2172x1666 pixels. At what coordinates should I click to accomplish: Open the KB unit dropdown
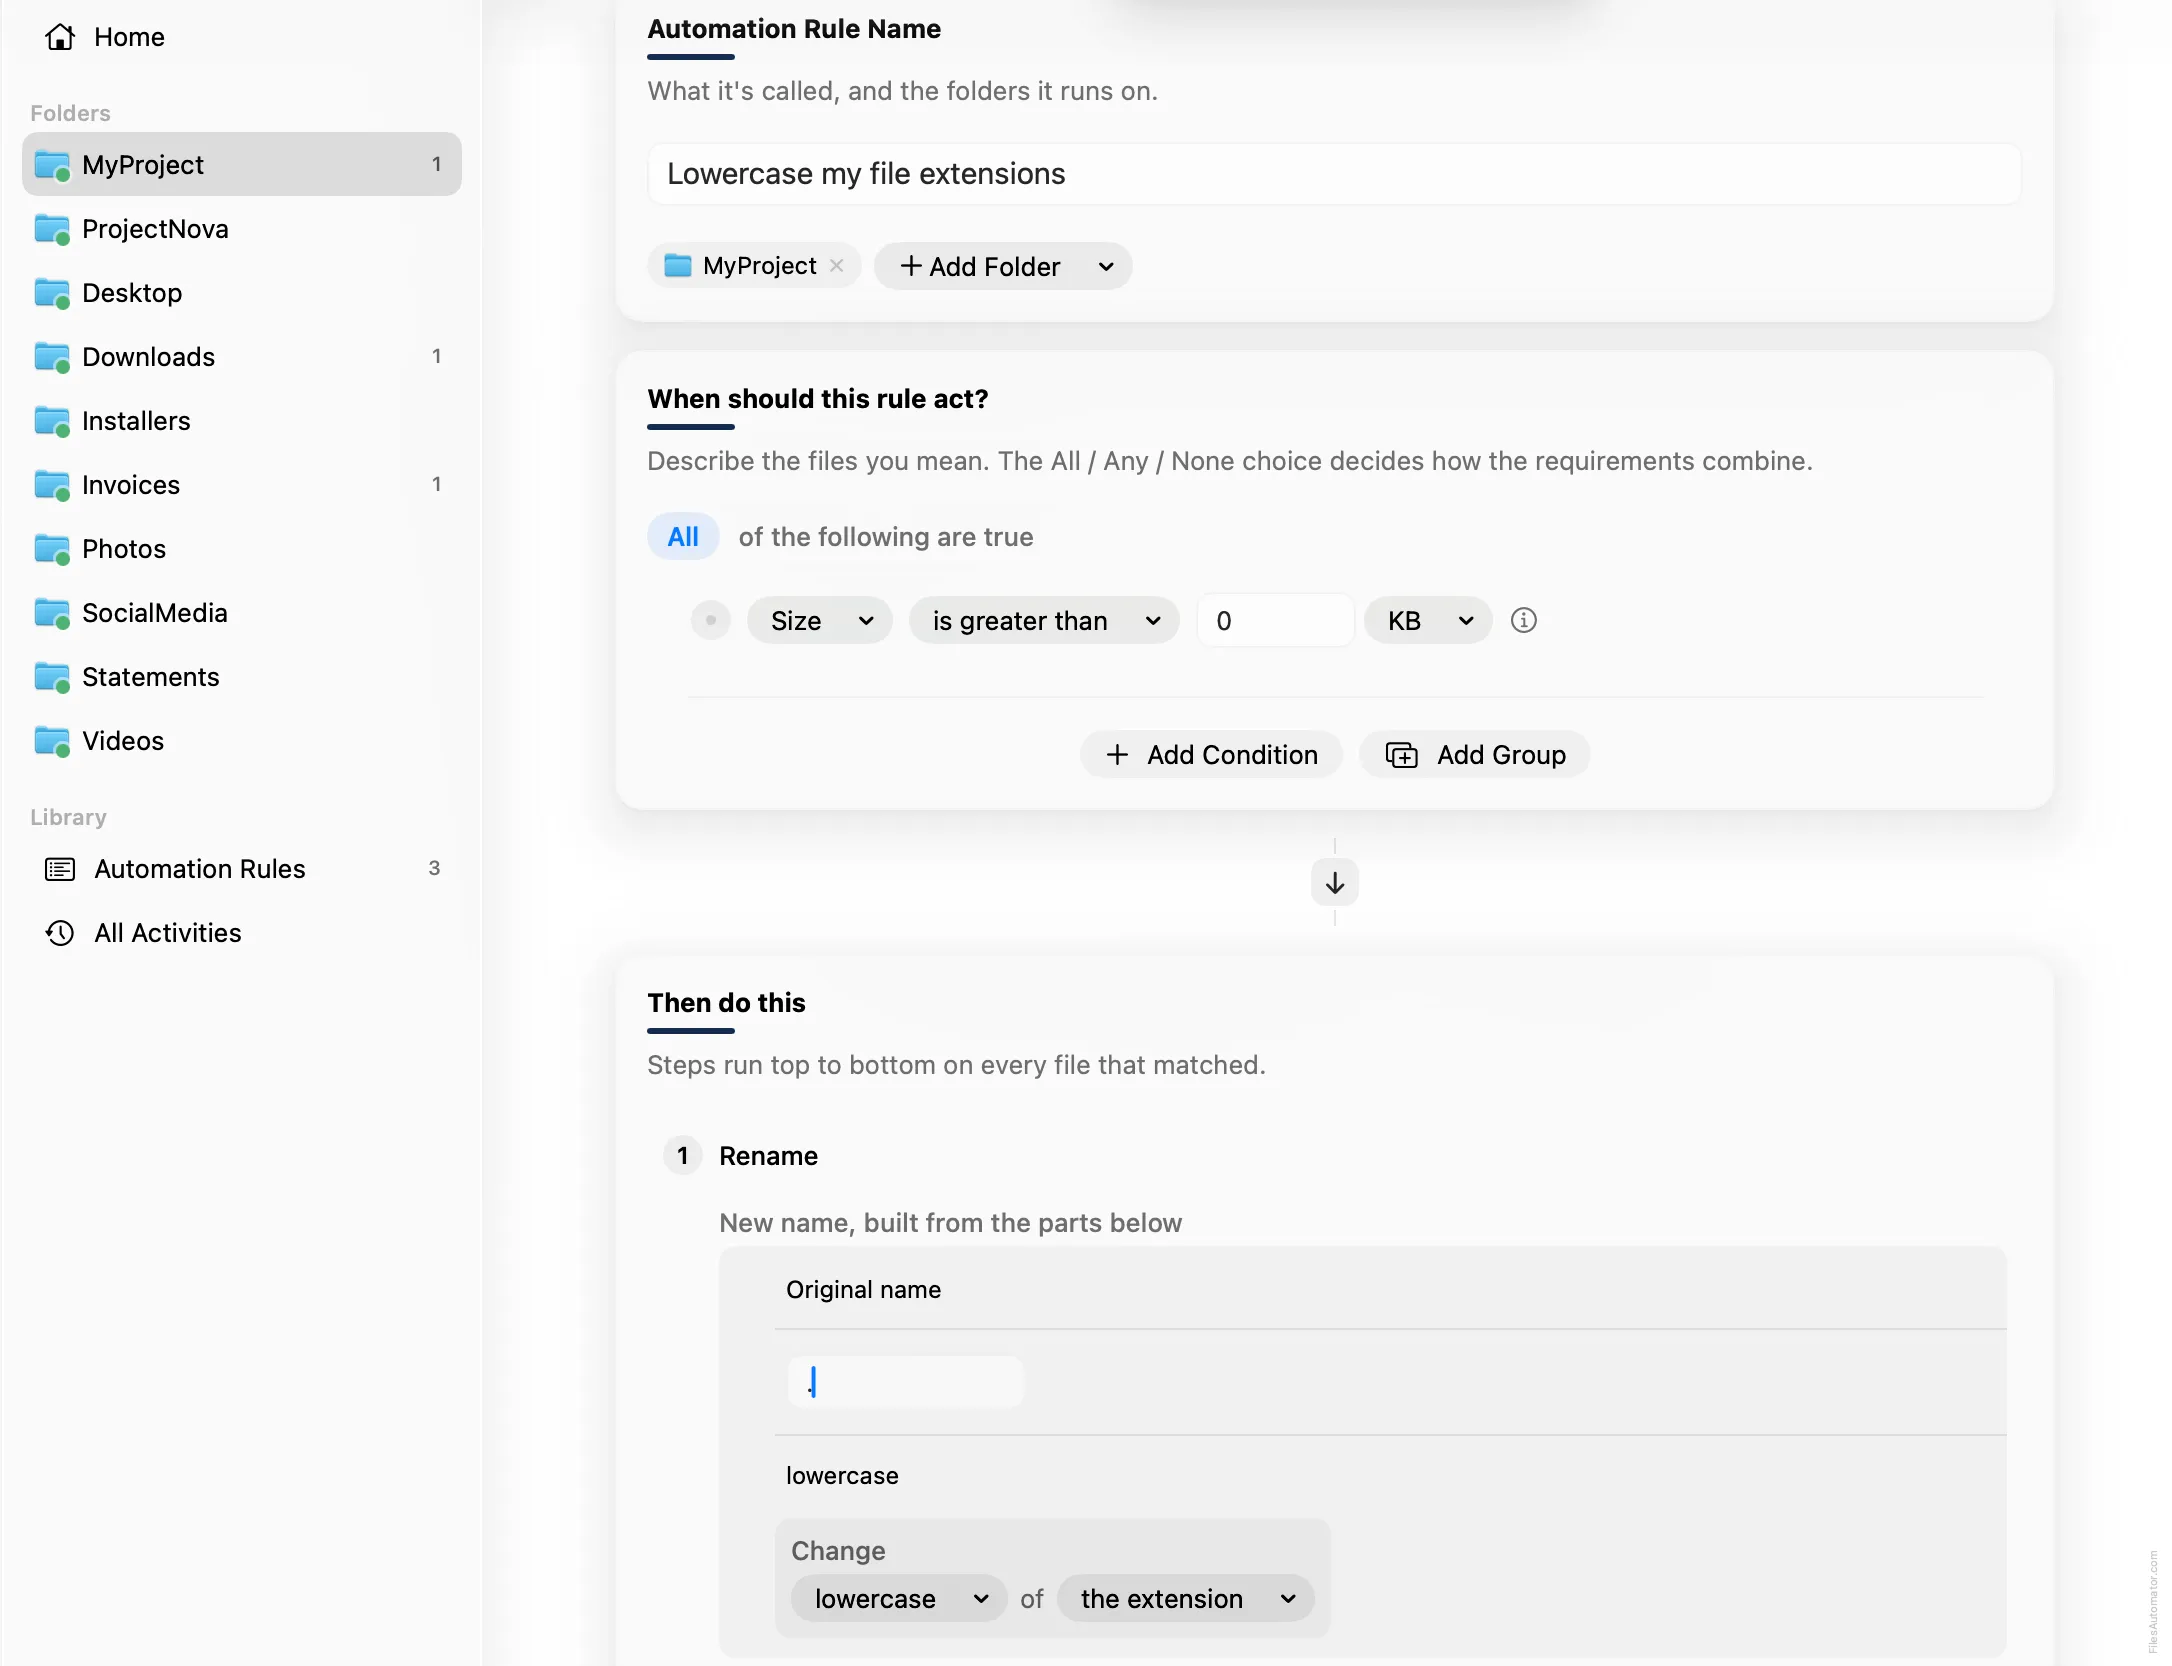[x=1428, y=621]
